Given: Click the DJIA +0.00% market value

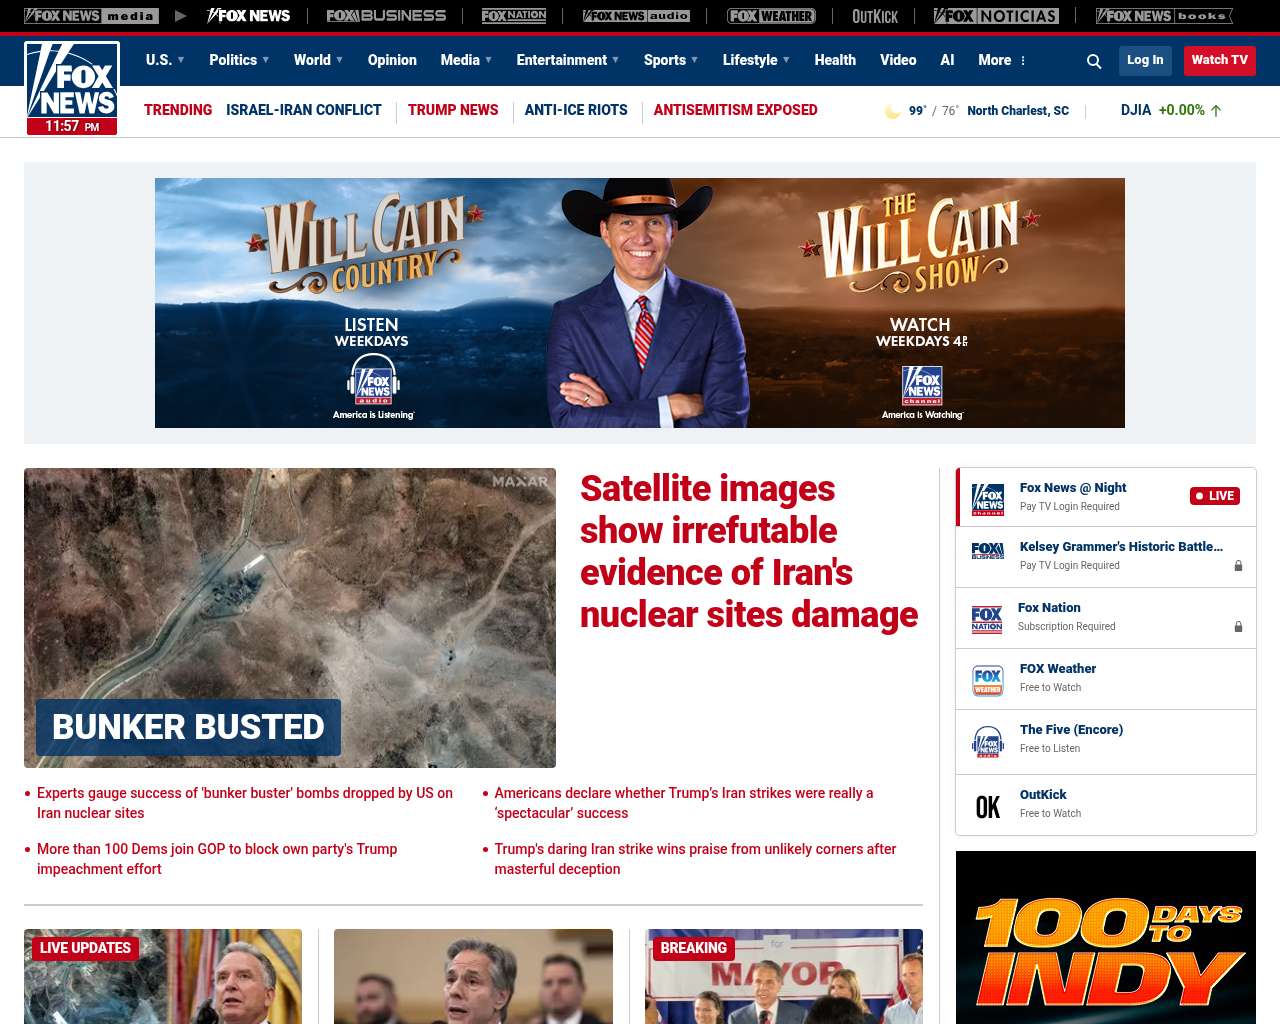Looking at the screenshot, I should tap(1171, 110).
